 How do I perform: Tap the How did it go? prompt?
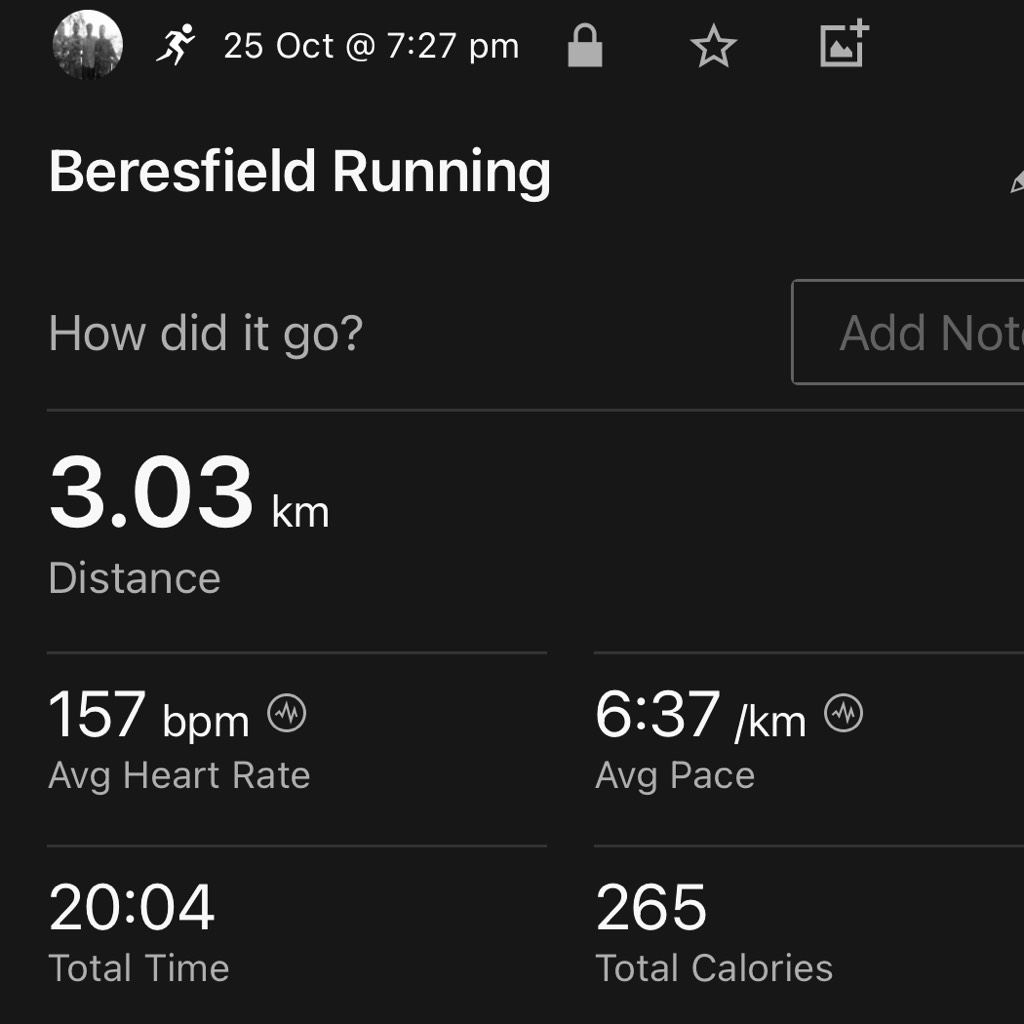pyautogui.click(x=206, y=334)
